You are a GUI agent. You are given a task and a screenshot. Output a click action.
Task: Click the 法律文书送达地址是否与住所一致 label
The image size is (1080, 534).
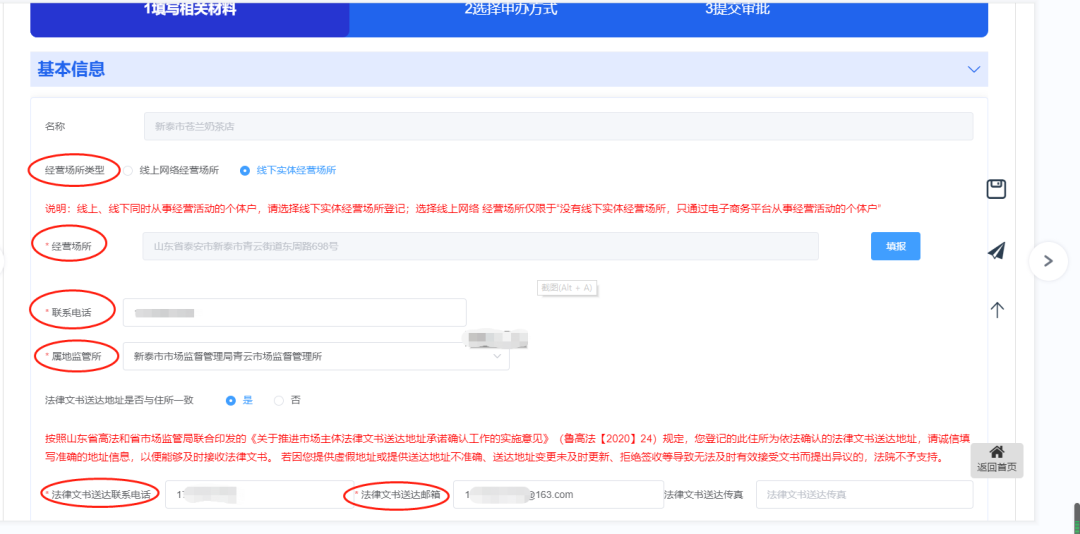pos(119,400)
